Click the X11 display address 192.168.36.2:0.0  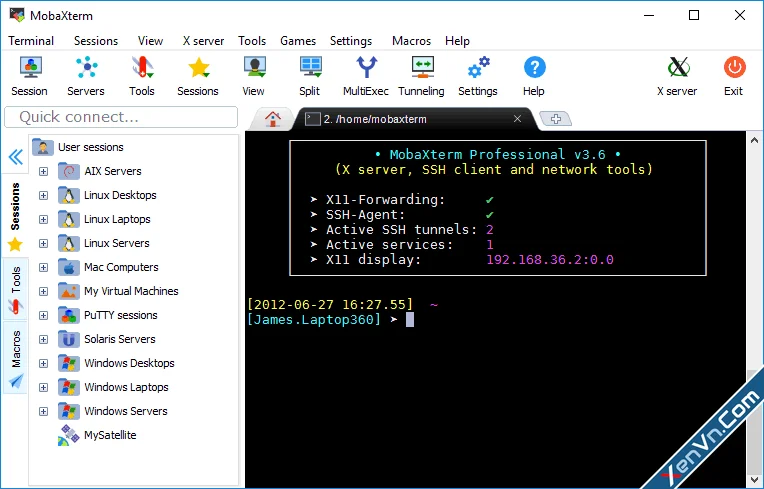click(x=550, y=260)
